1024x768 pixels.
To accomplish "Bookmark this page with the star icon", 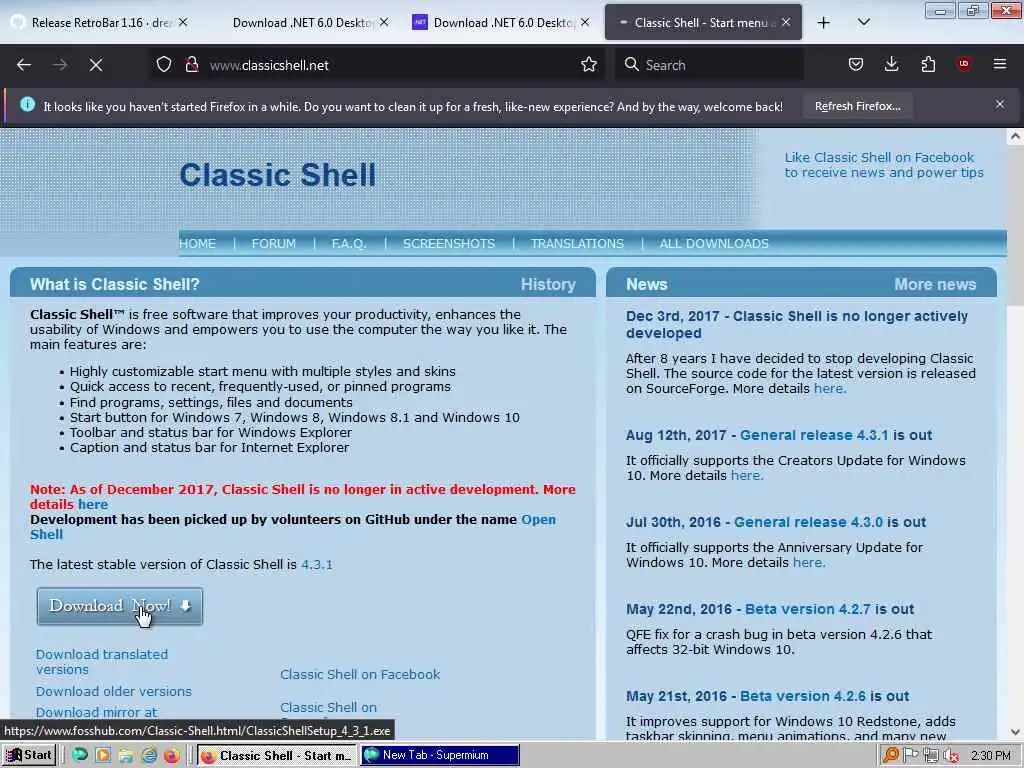I will pos(588,65).
